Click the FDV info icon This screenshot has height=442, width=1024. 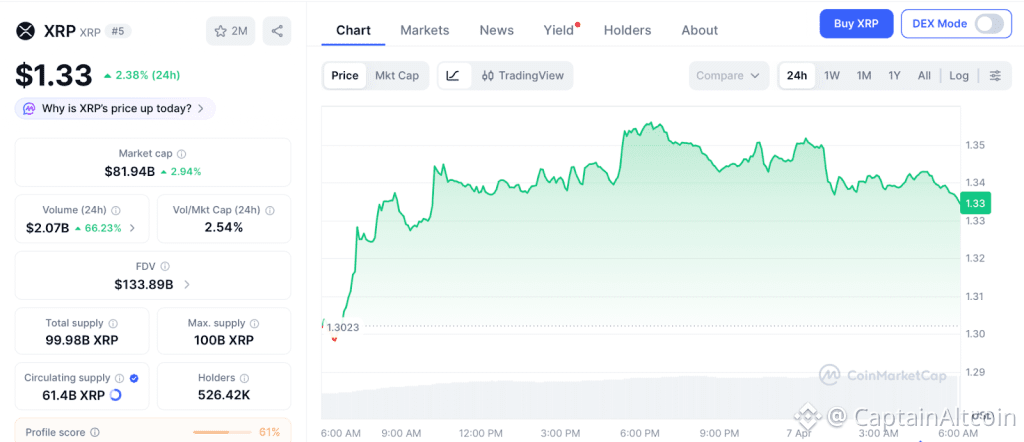tap(165, 267)
